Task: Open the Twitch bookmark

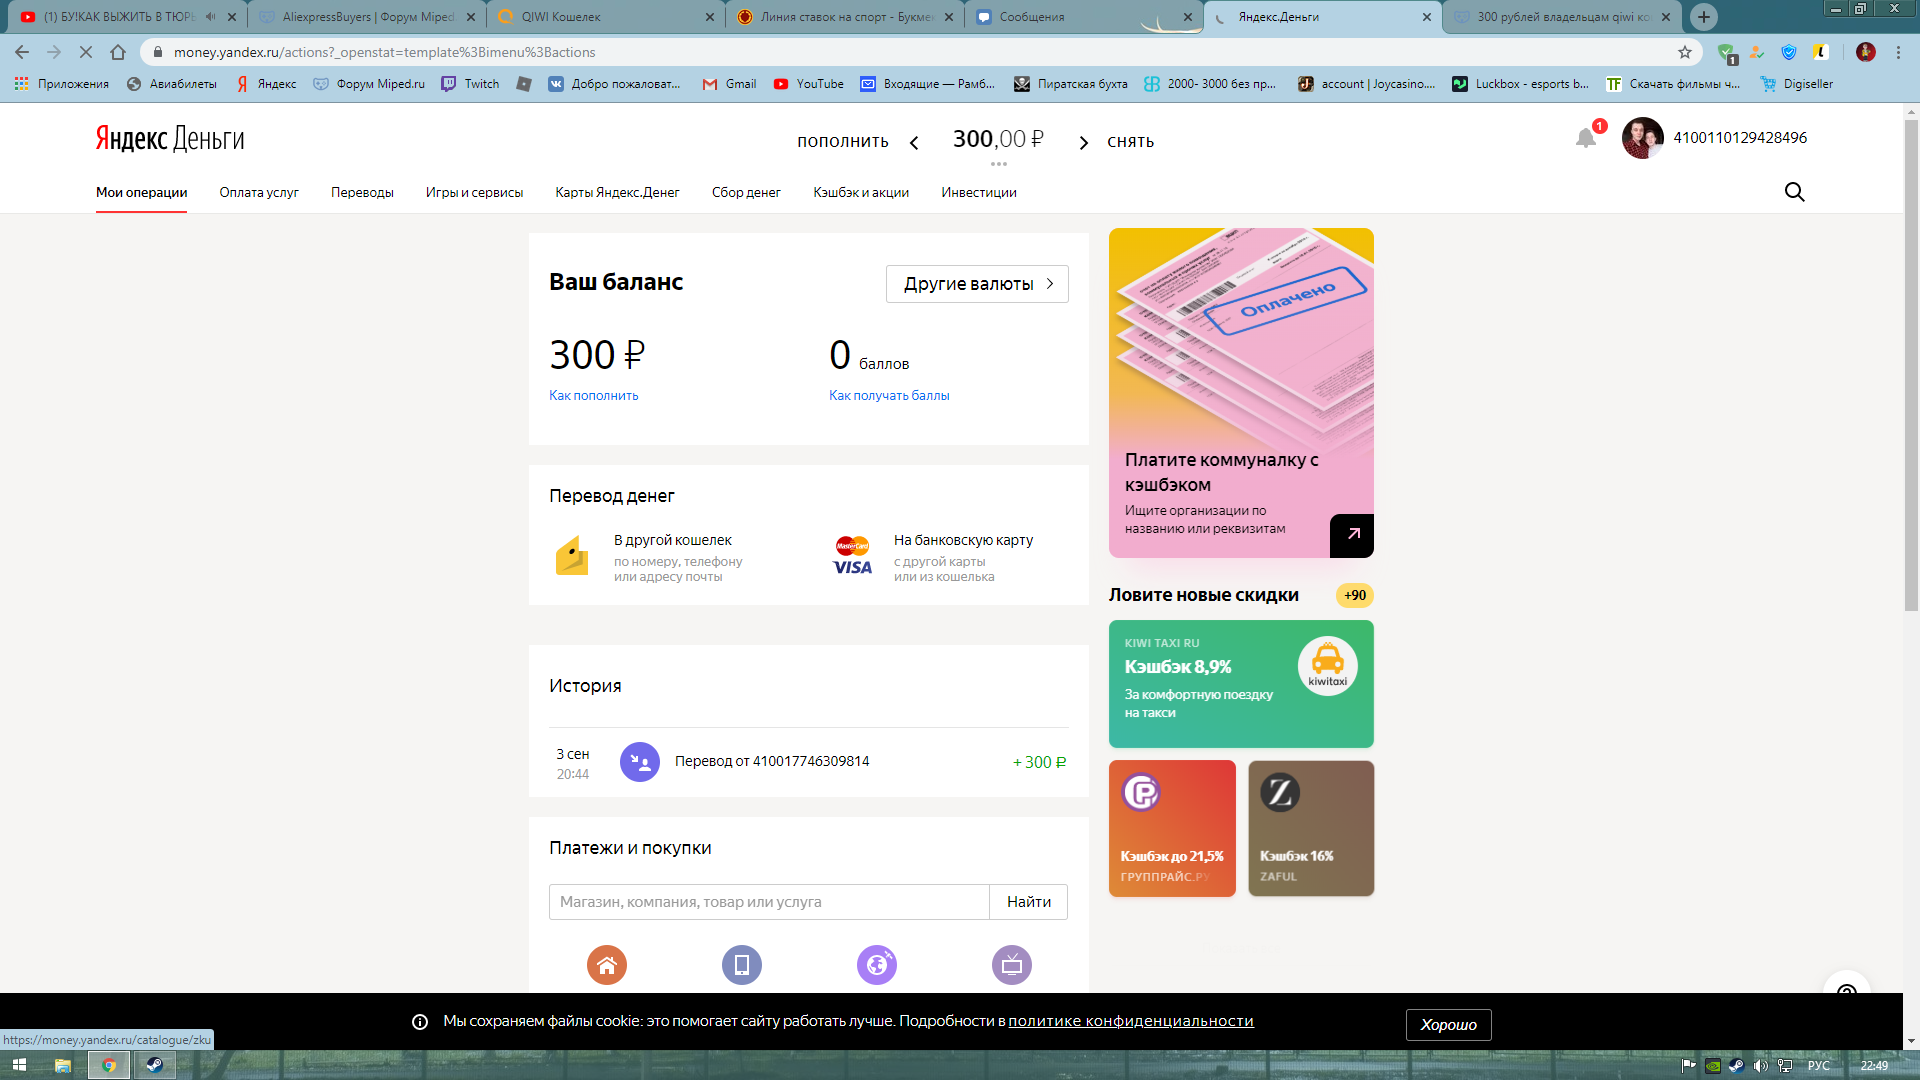Action: [x=470, y=84]
